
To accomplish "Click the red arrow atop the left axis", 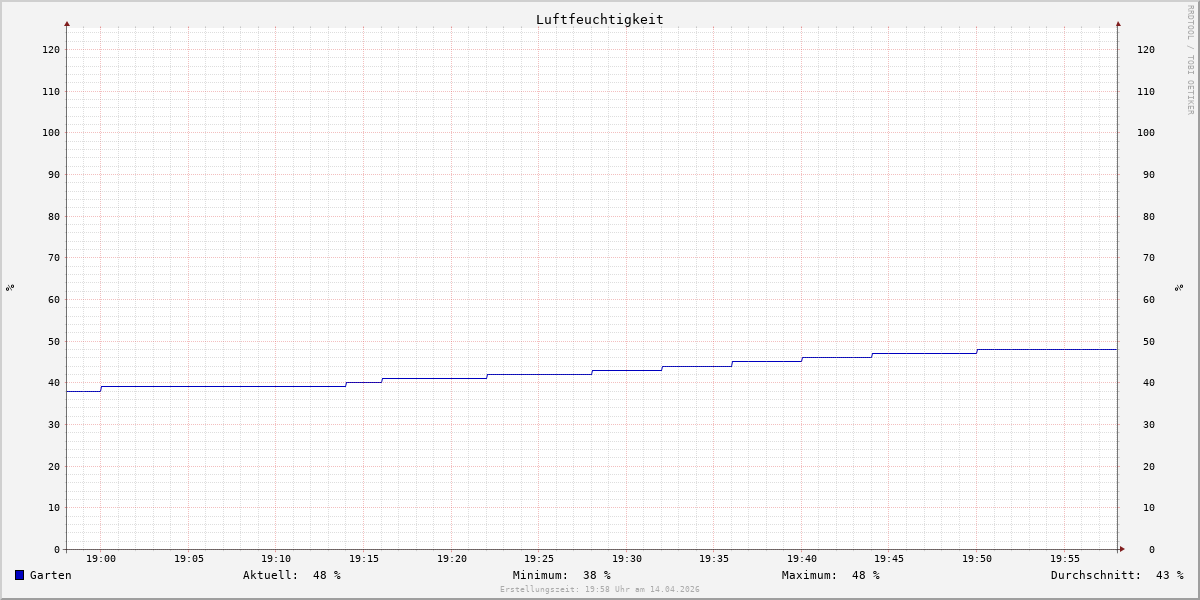I will click(x=67, y=23).
